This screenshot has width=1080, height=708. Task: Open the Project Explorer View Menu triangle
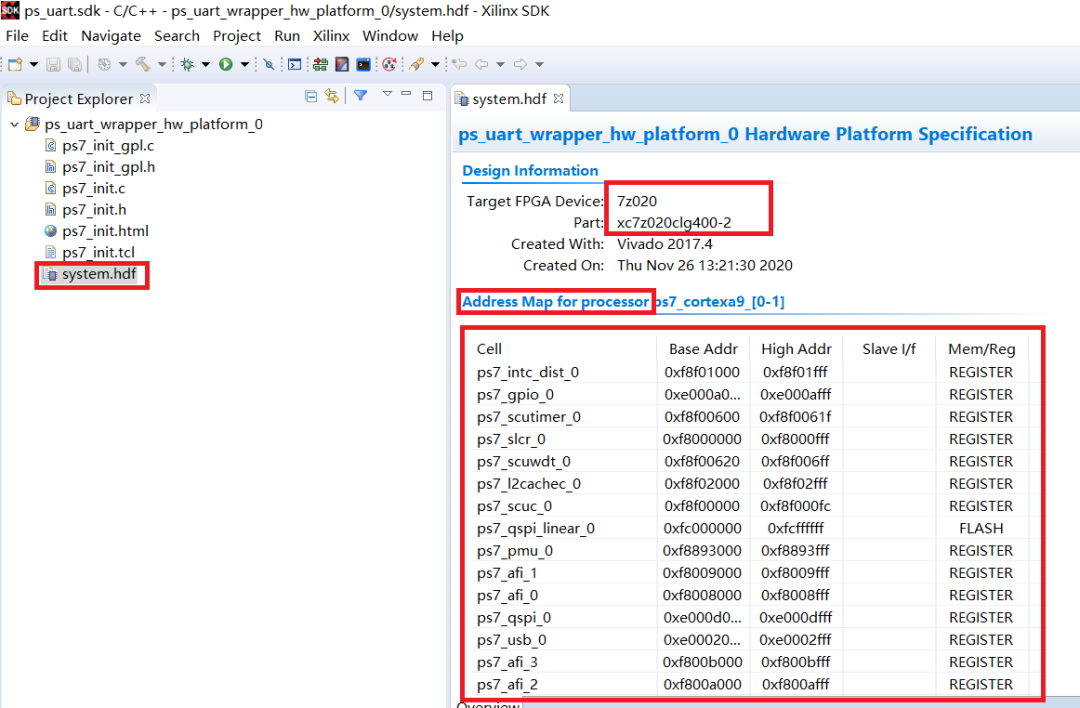pyautogui.click(x=385, y=95)
